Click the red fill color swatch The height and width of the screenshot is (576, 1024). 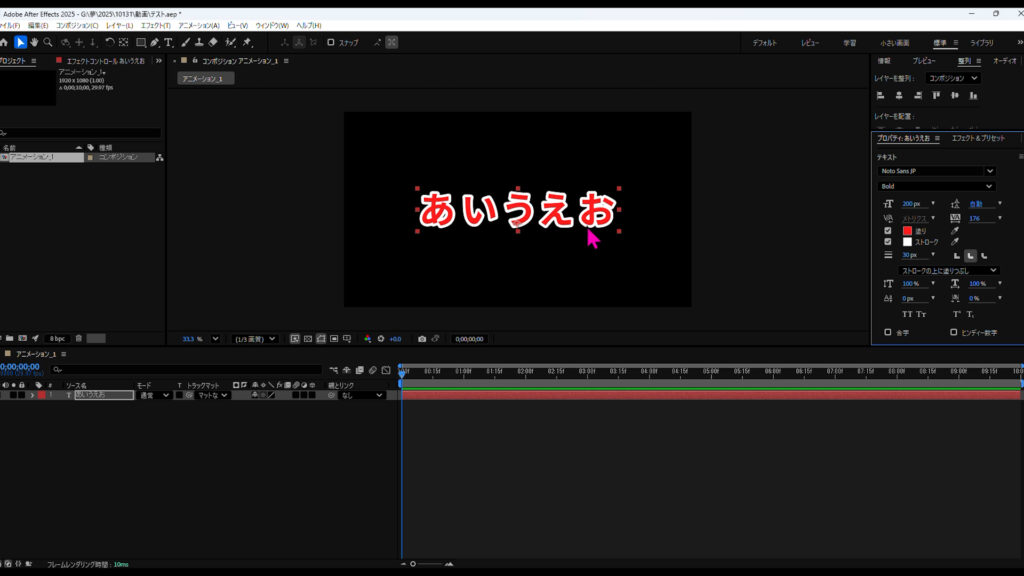click(906, 230)
